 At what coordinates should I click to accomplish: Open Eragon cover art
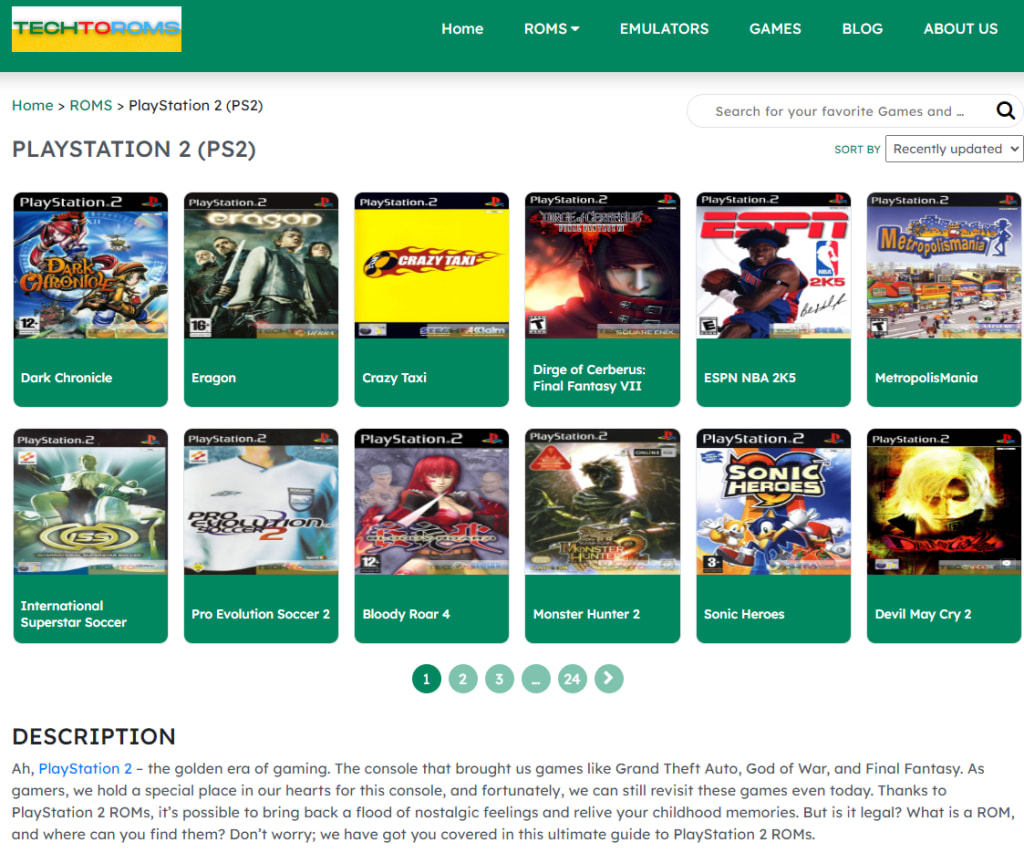pos(261,266)
